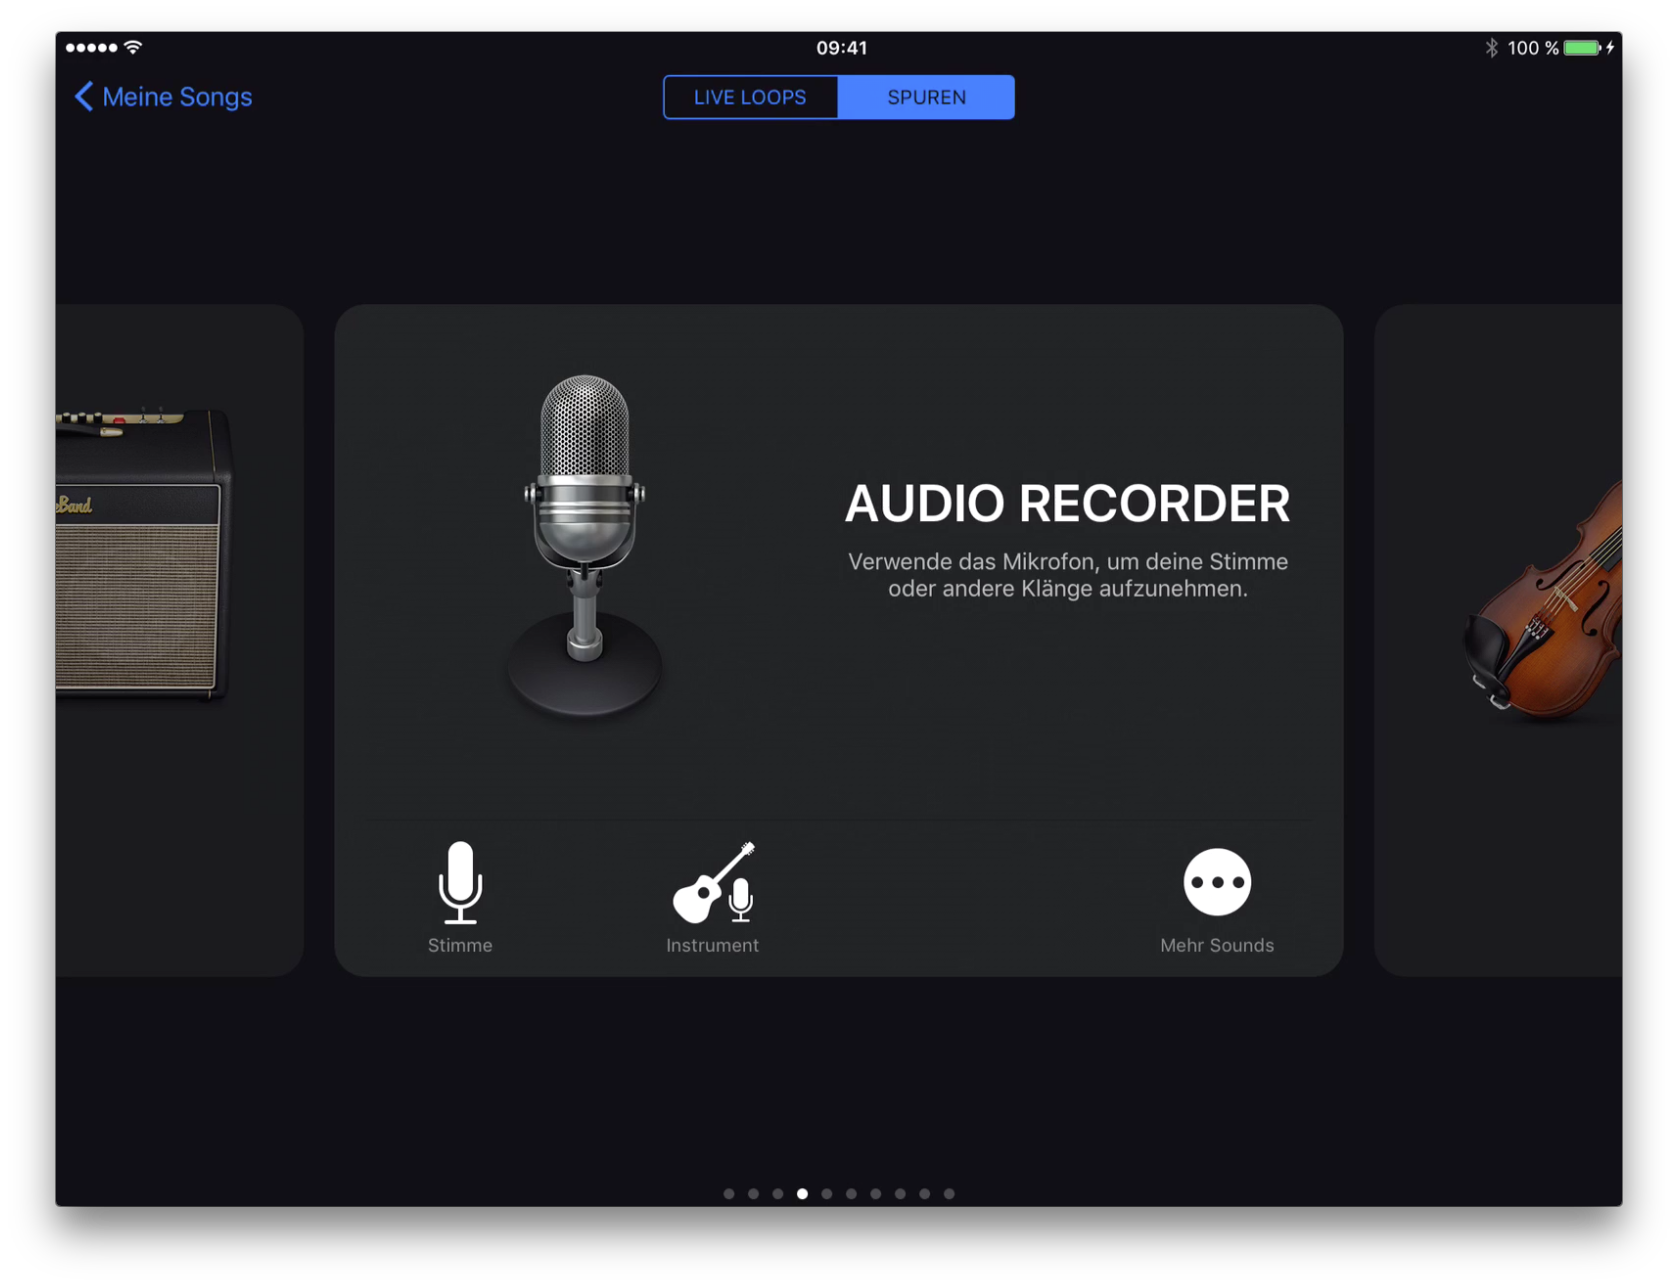The image size is (1678, 1286).
Task: Tap the AUDIO RECORDER title
Action: 1067,503
